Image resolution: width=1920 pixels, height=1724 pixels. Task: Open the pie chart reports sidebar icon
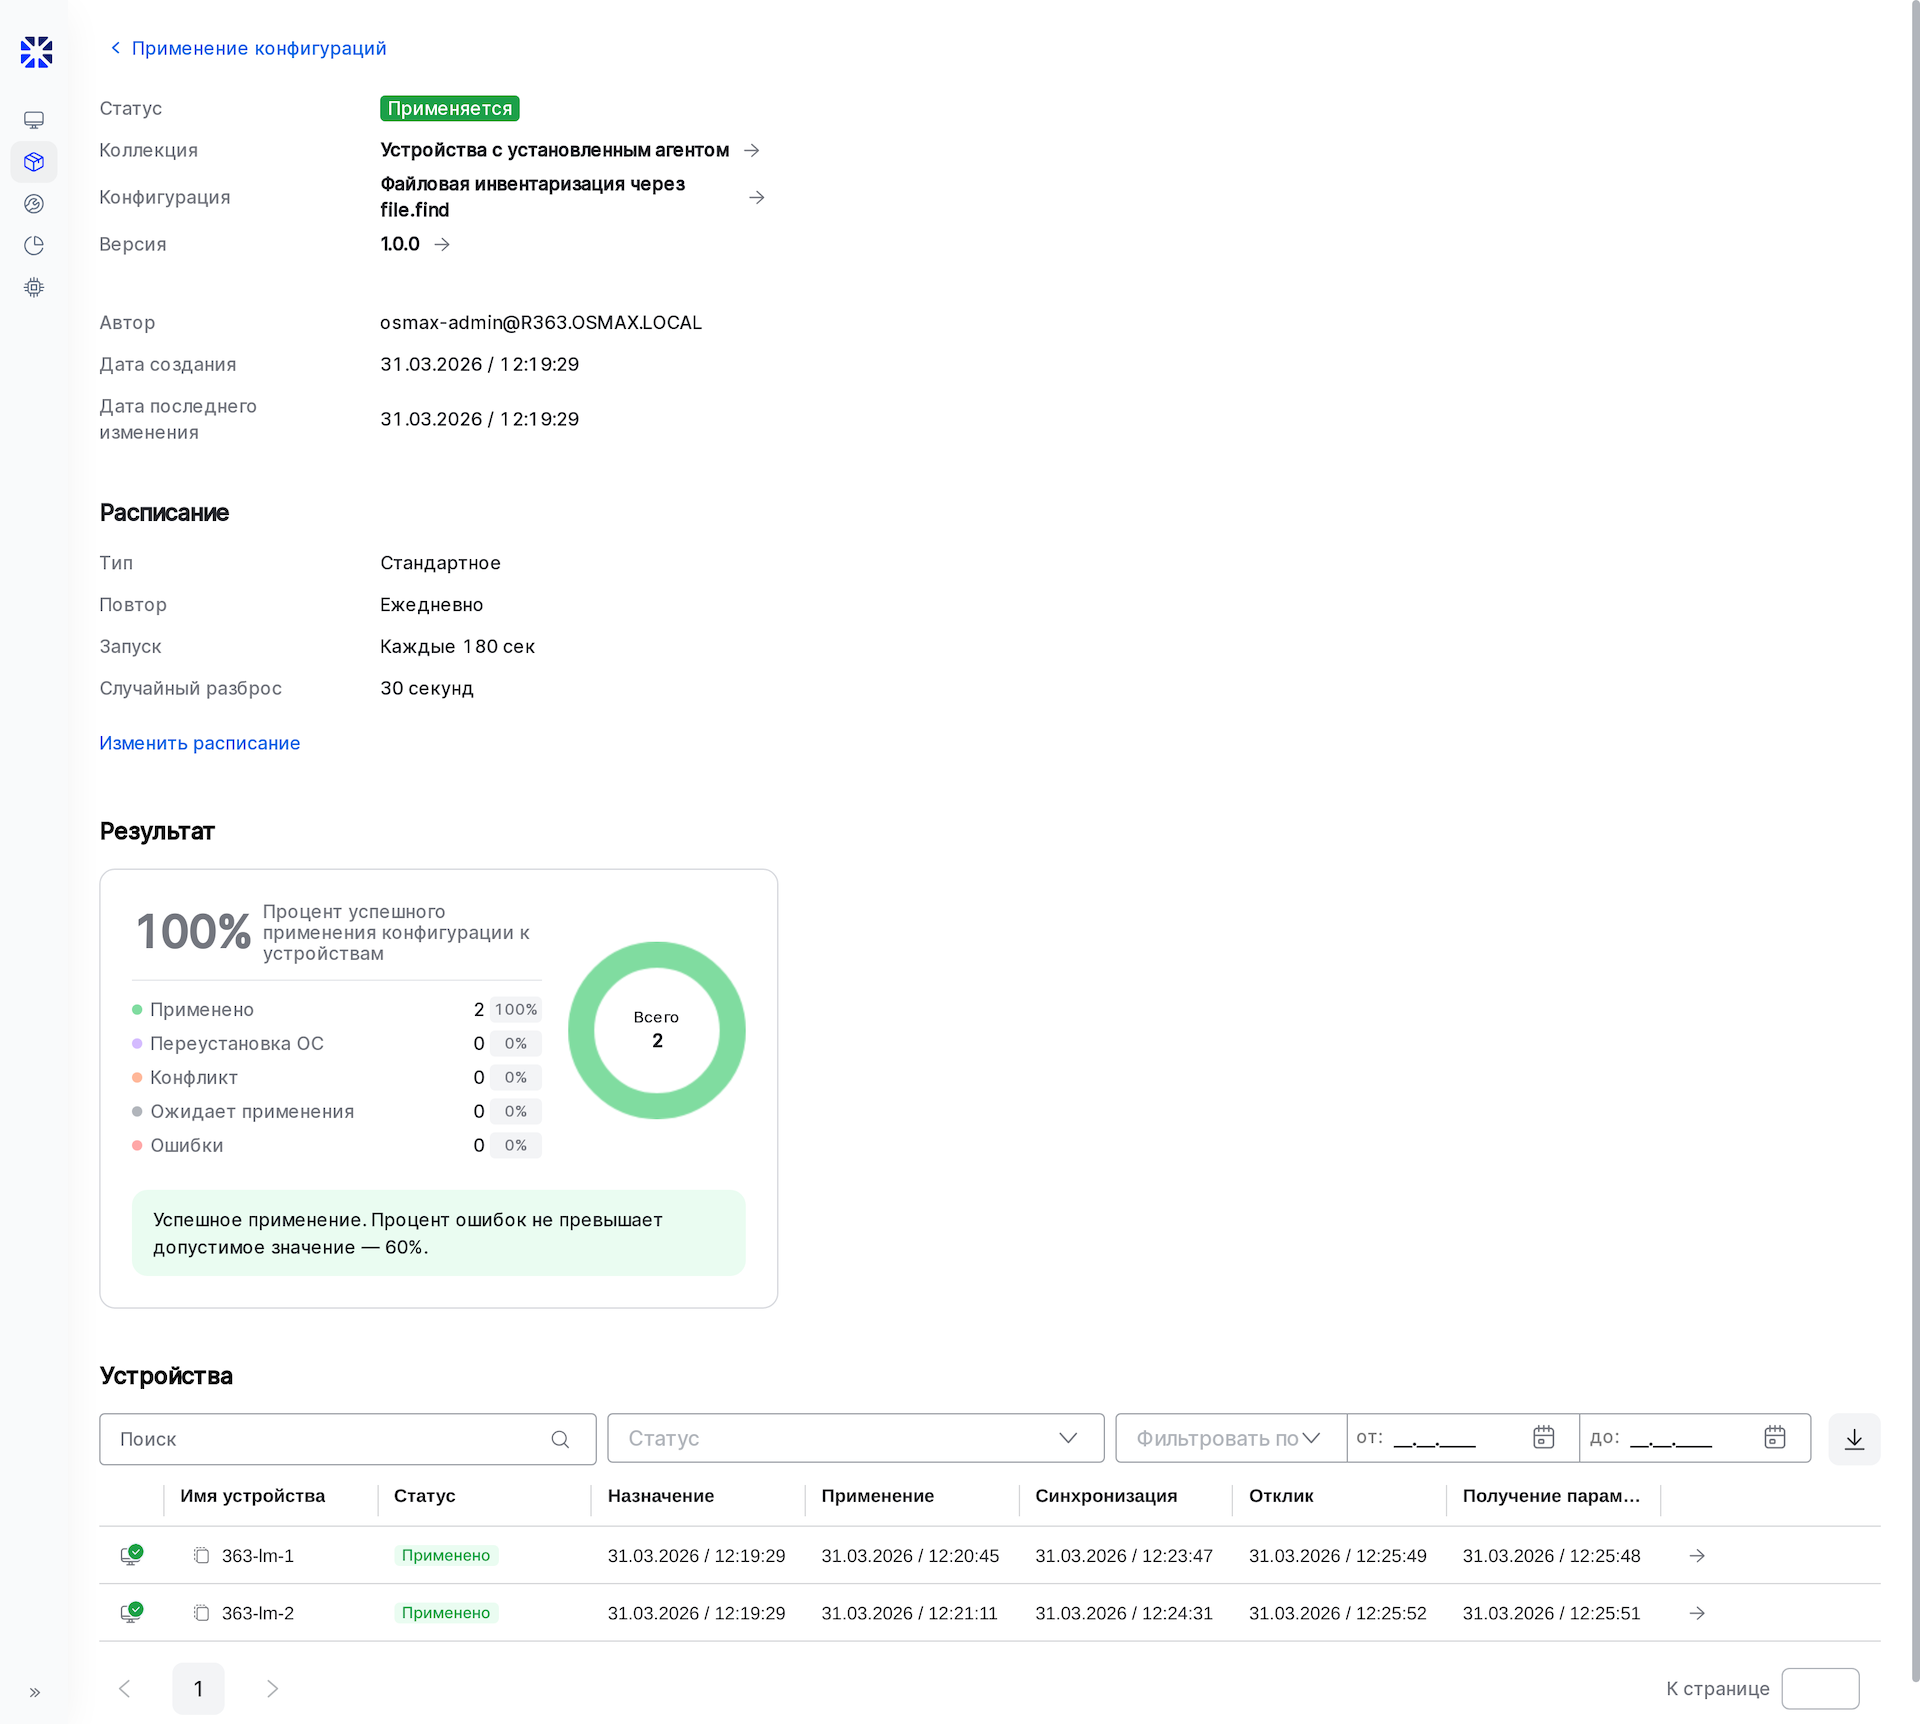point(34,246)
